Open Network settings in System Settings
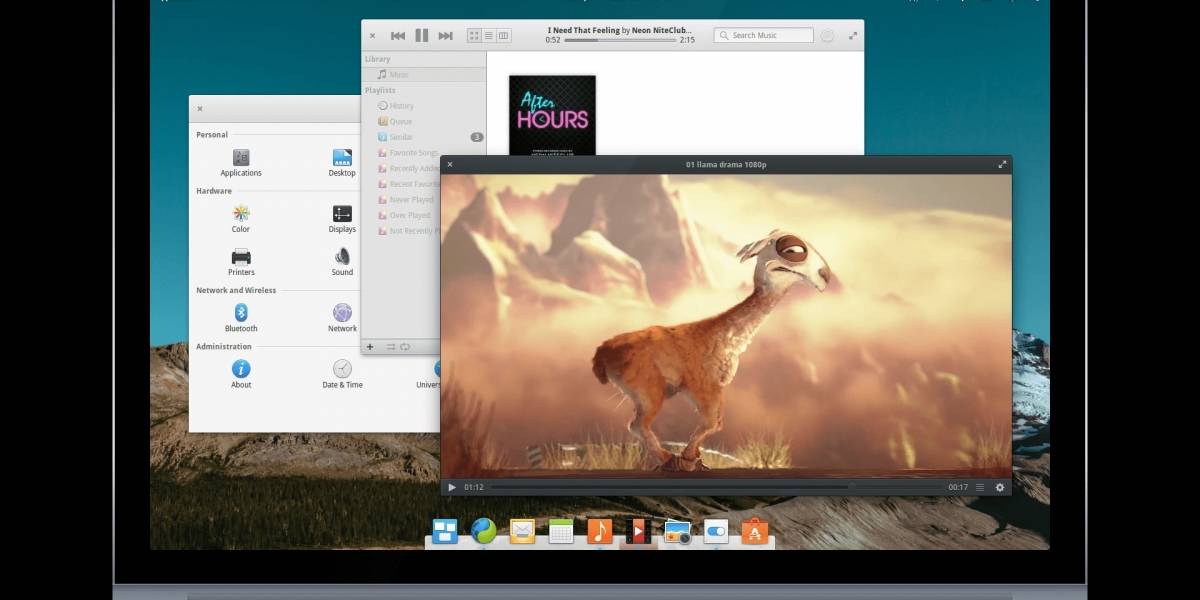 342,318
